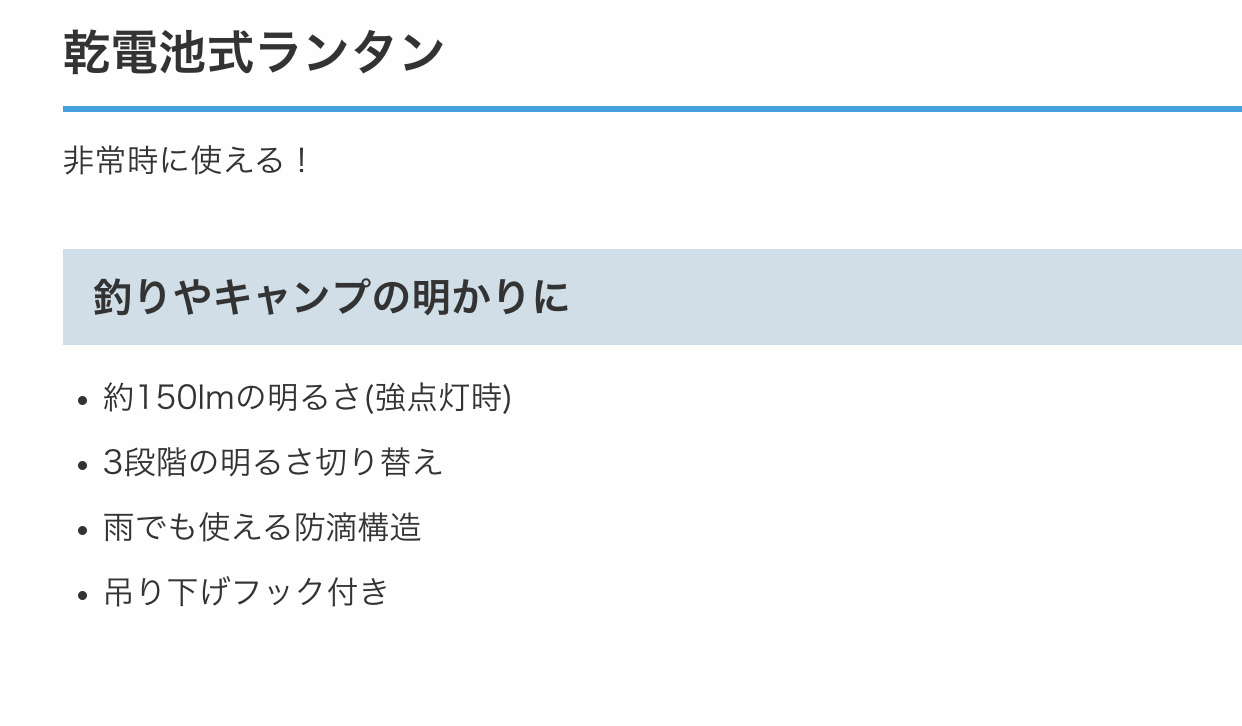Click the list item 雨でも使える防滴構造

(262, 527)
